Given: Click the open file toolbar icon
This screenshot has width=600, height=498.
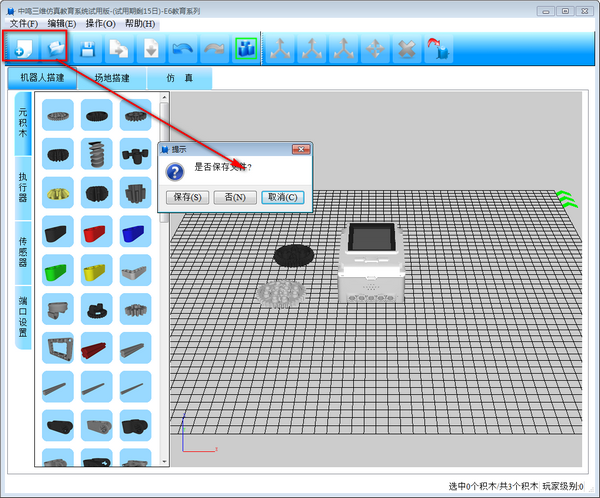Looking at the screenshot, I should (54, 47).
